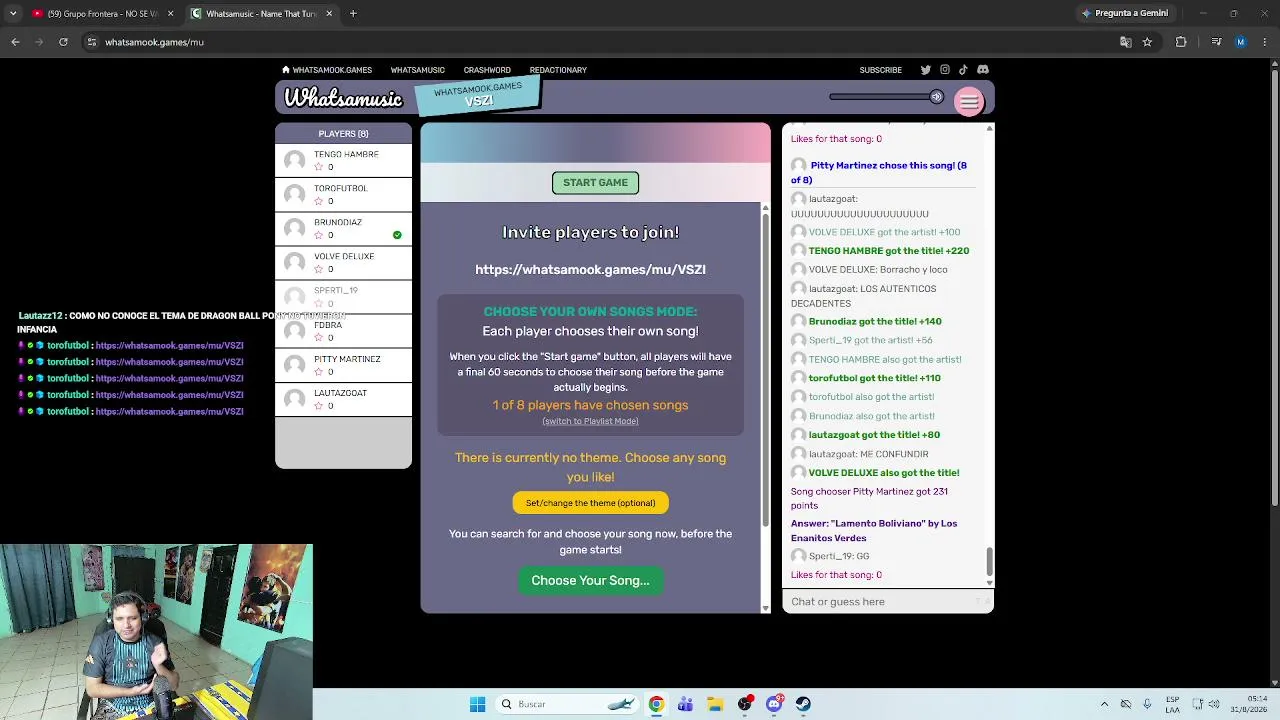Open CRASHWORD in the top navigation

tap(487, 70)
